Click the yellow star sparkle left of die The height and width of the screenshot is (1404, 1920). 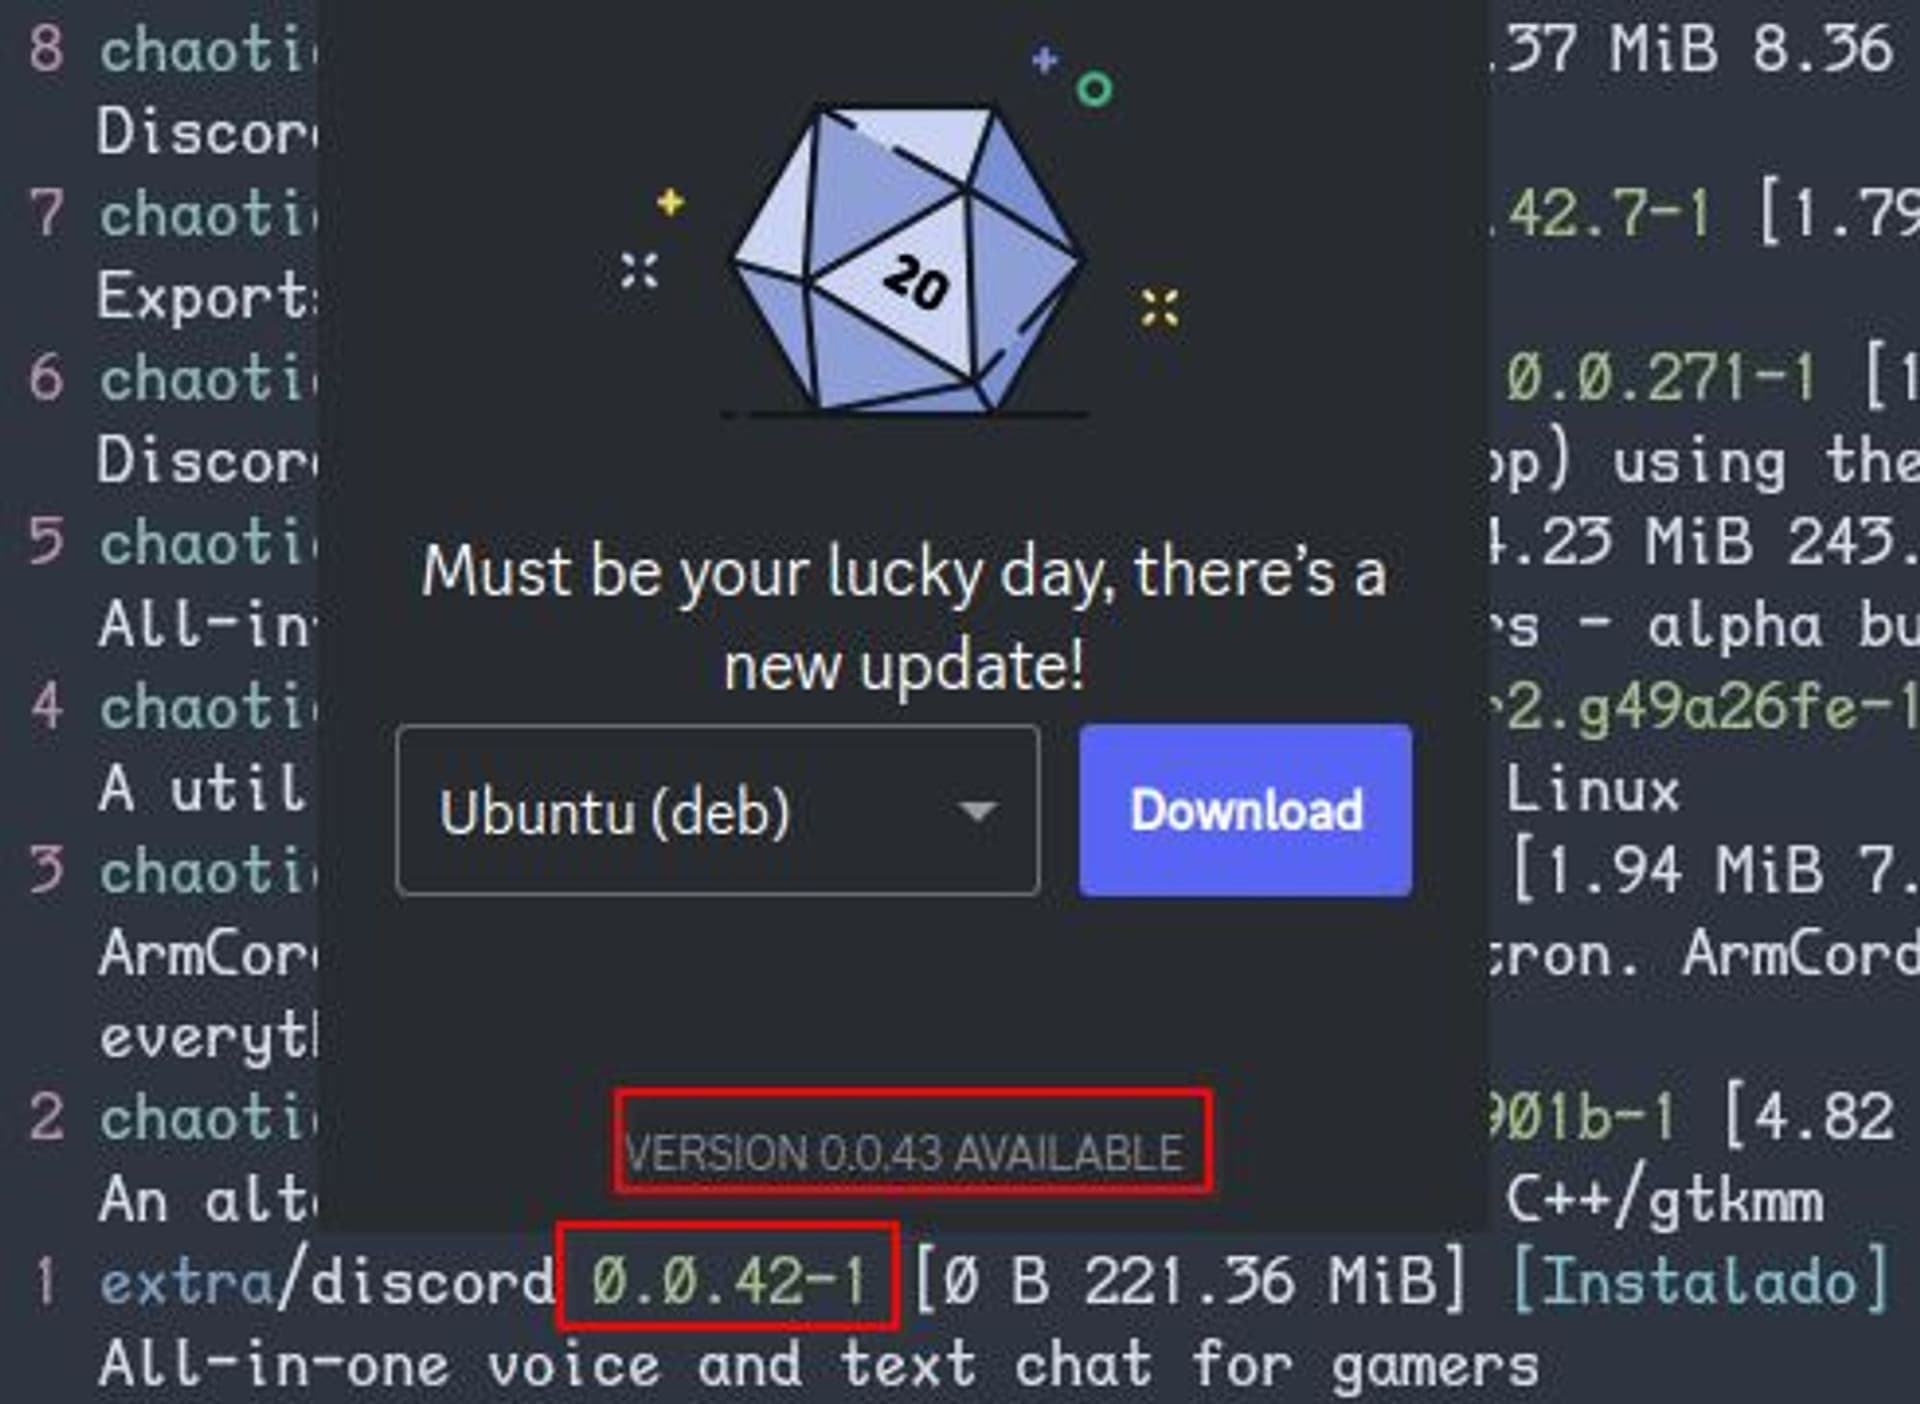[670, 202]
